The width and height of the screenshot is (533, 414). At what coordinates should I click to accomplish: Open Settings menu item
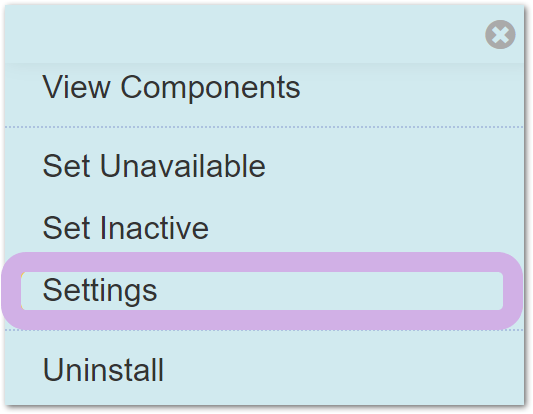[x=100, y=291]
